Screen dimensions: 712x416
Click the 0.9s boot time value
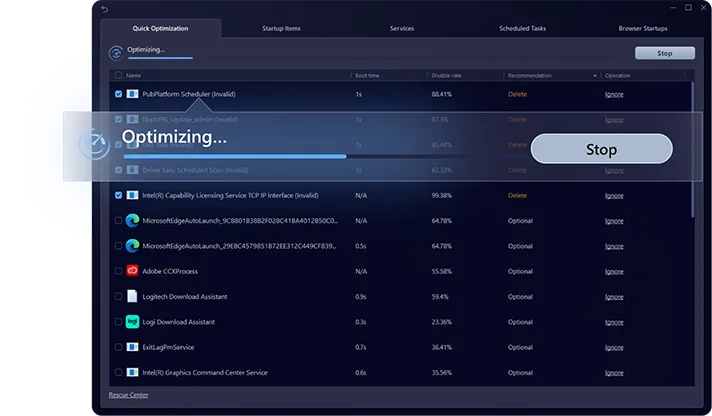coord(361,297)
